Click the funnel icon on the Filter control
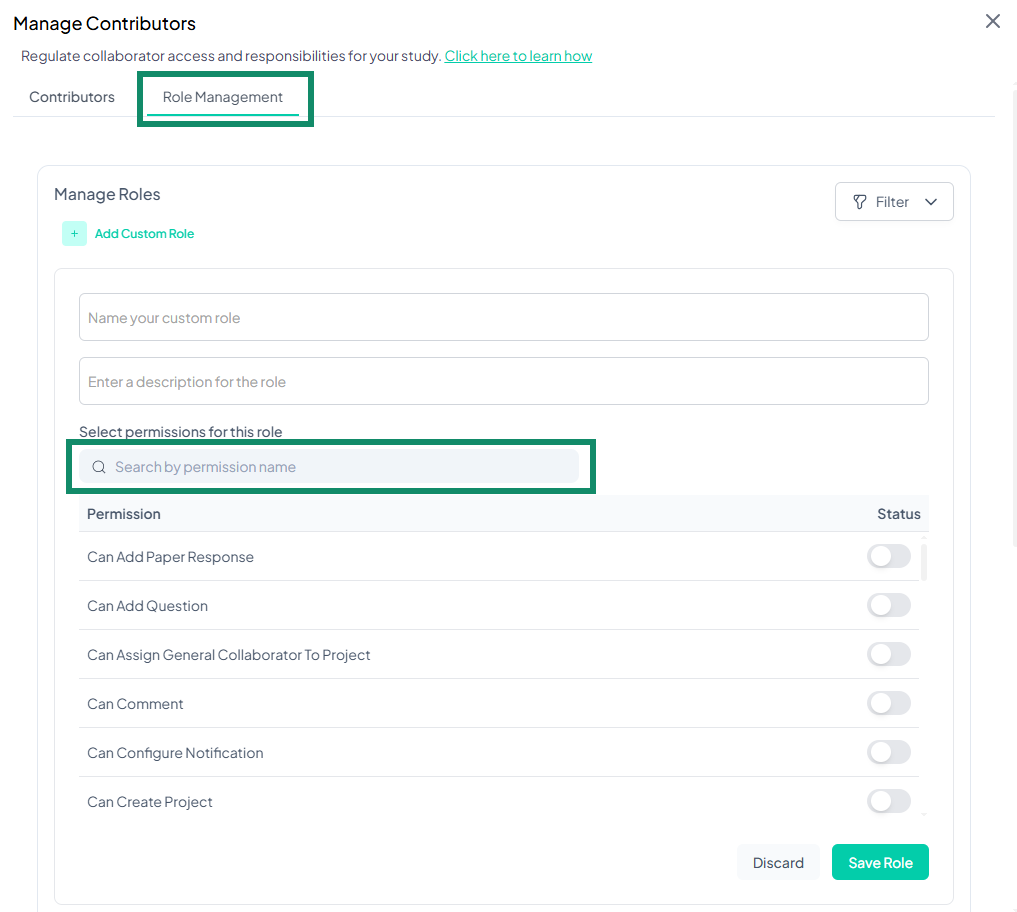The height and width of the screenshot is (912, 1017). [861, 201]
